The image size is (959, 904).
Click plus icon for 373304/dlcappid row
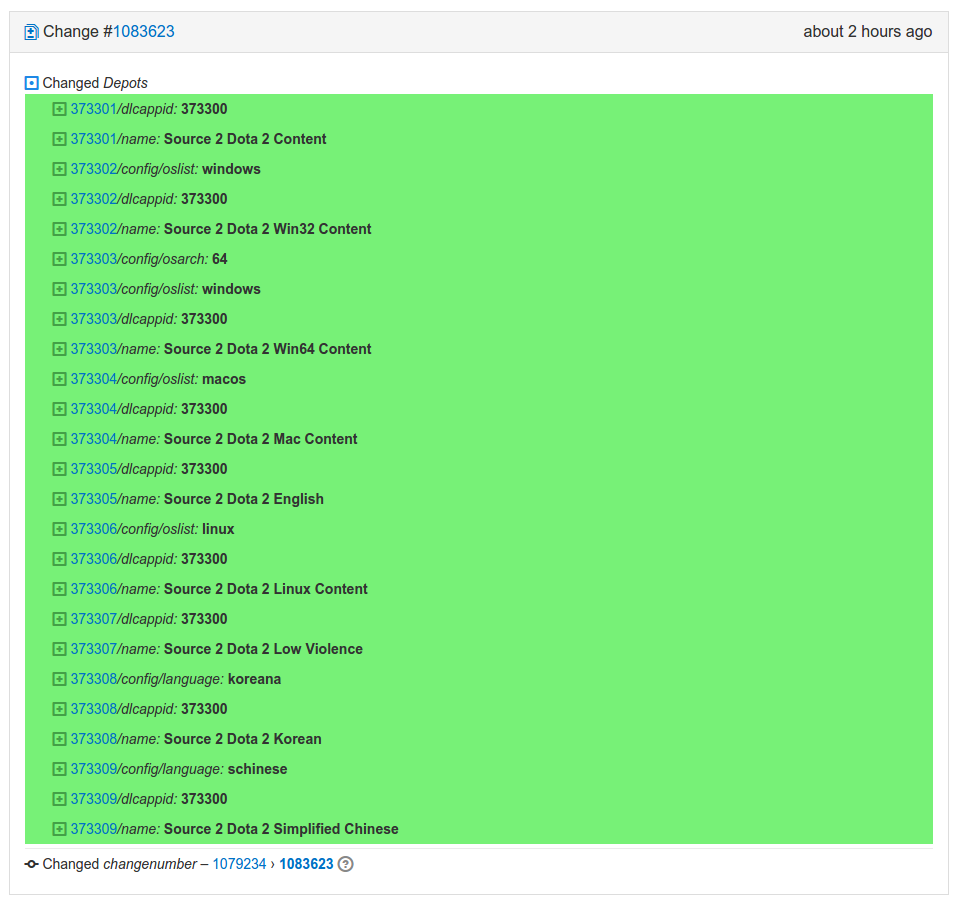pos(59,409)
